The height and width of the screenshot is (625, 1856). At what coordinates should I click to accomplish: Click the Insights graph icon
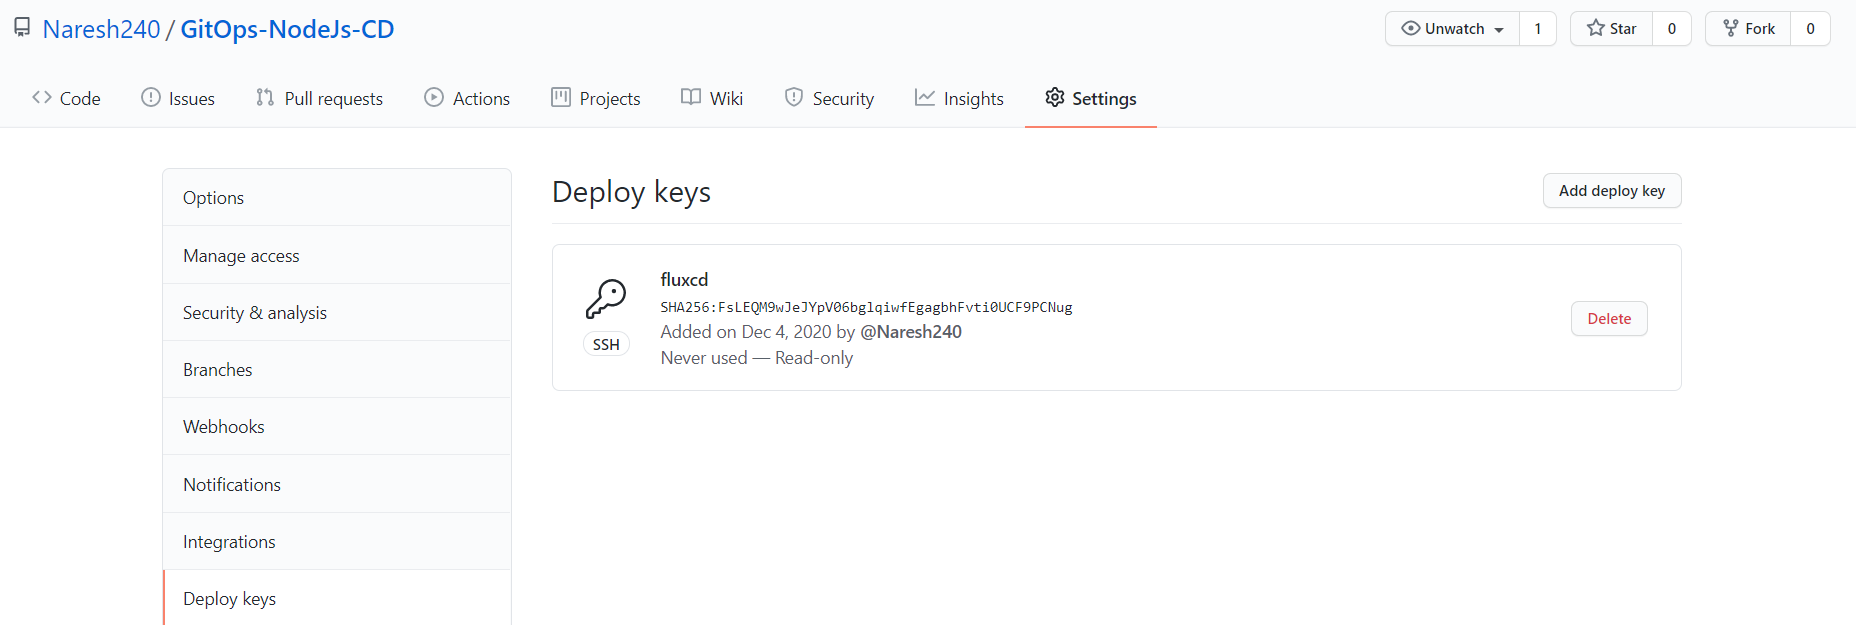(925, 97)
